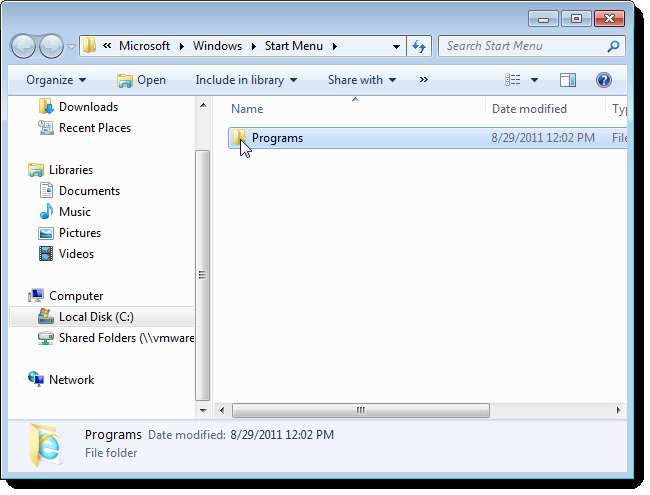Show hidden path with double chevron in address bar

(107, 46)
